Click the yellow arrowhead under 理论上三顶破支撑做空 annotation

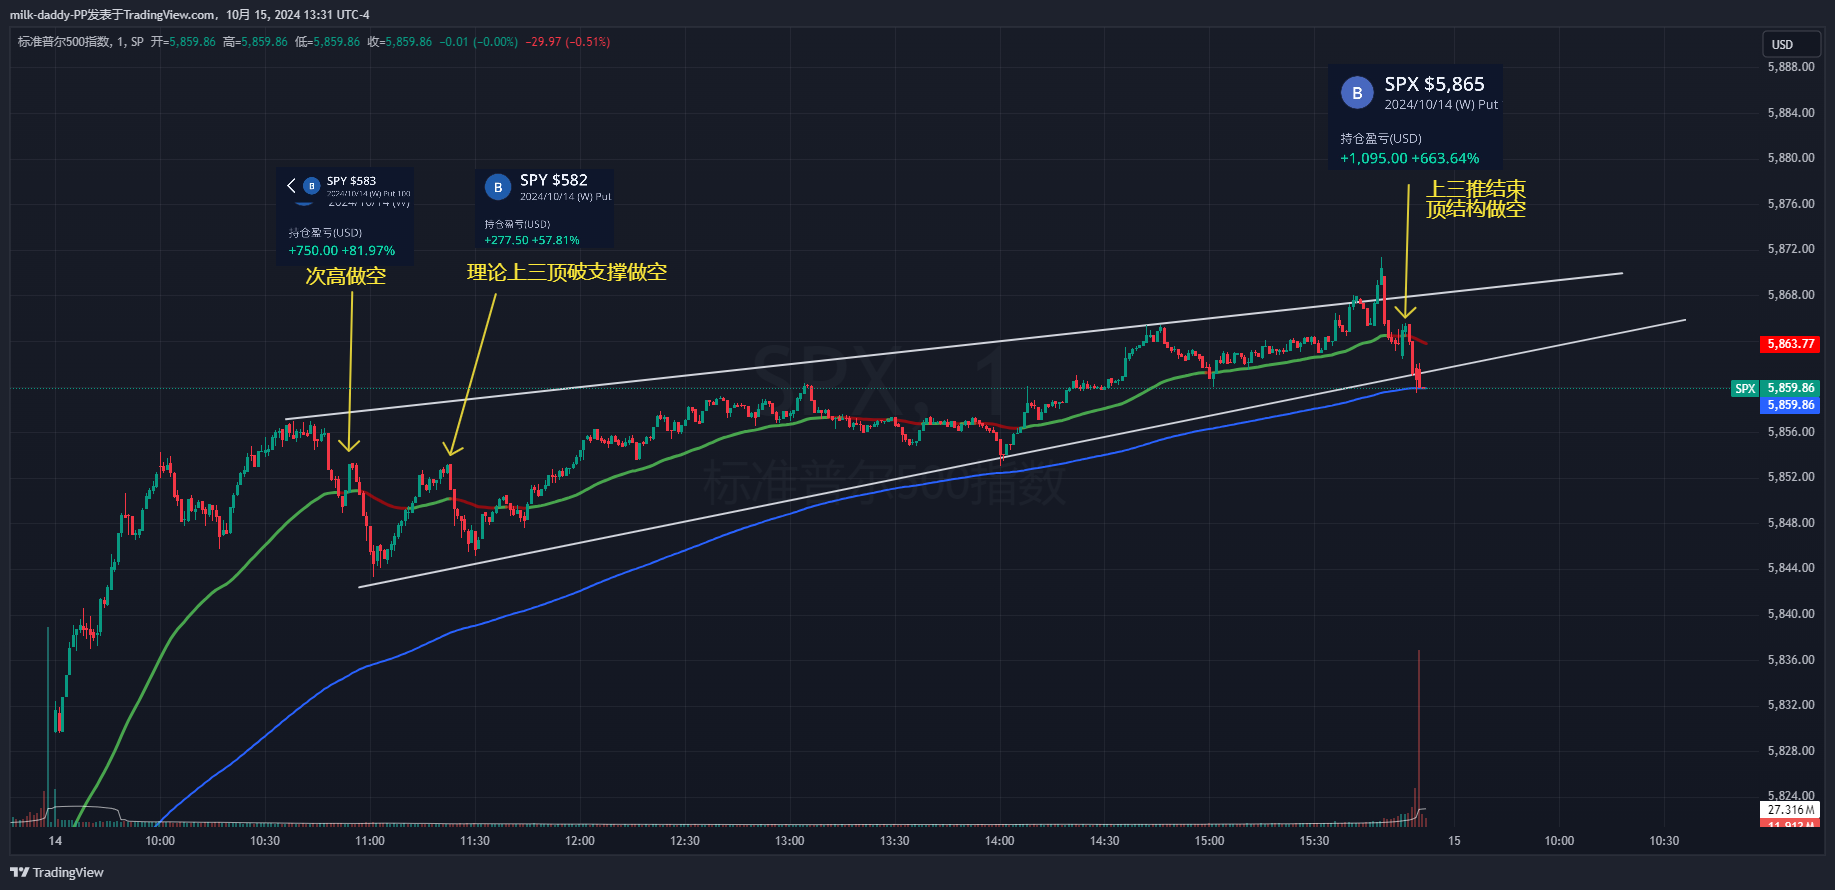pos(452,450)
